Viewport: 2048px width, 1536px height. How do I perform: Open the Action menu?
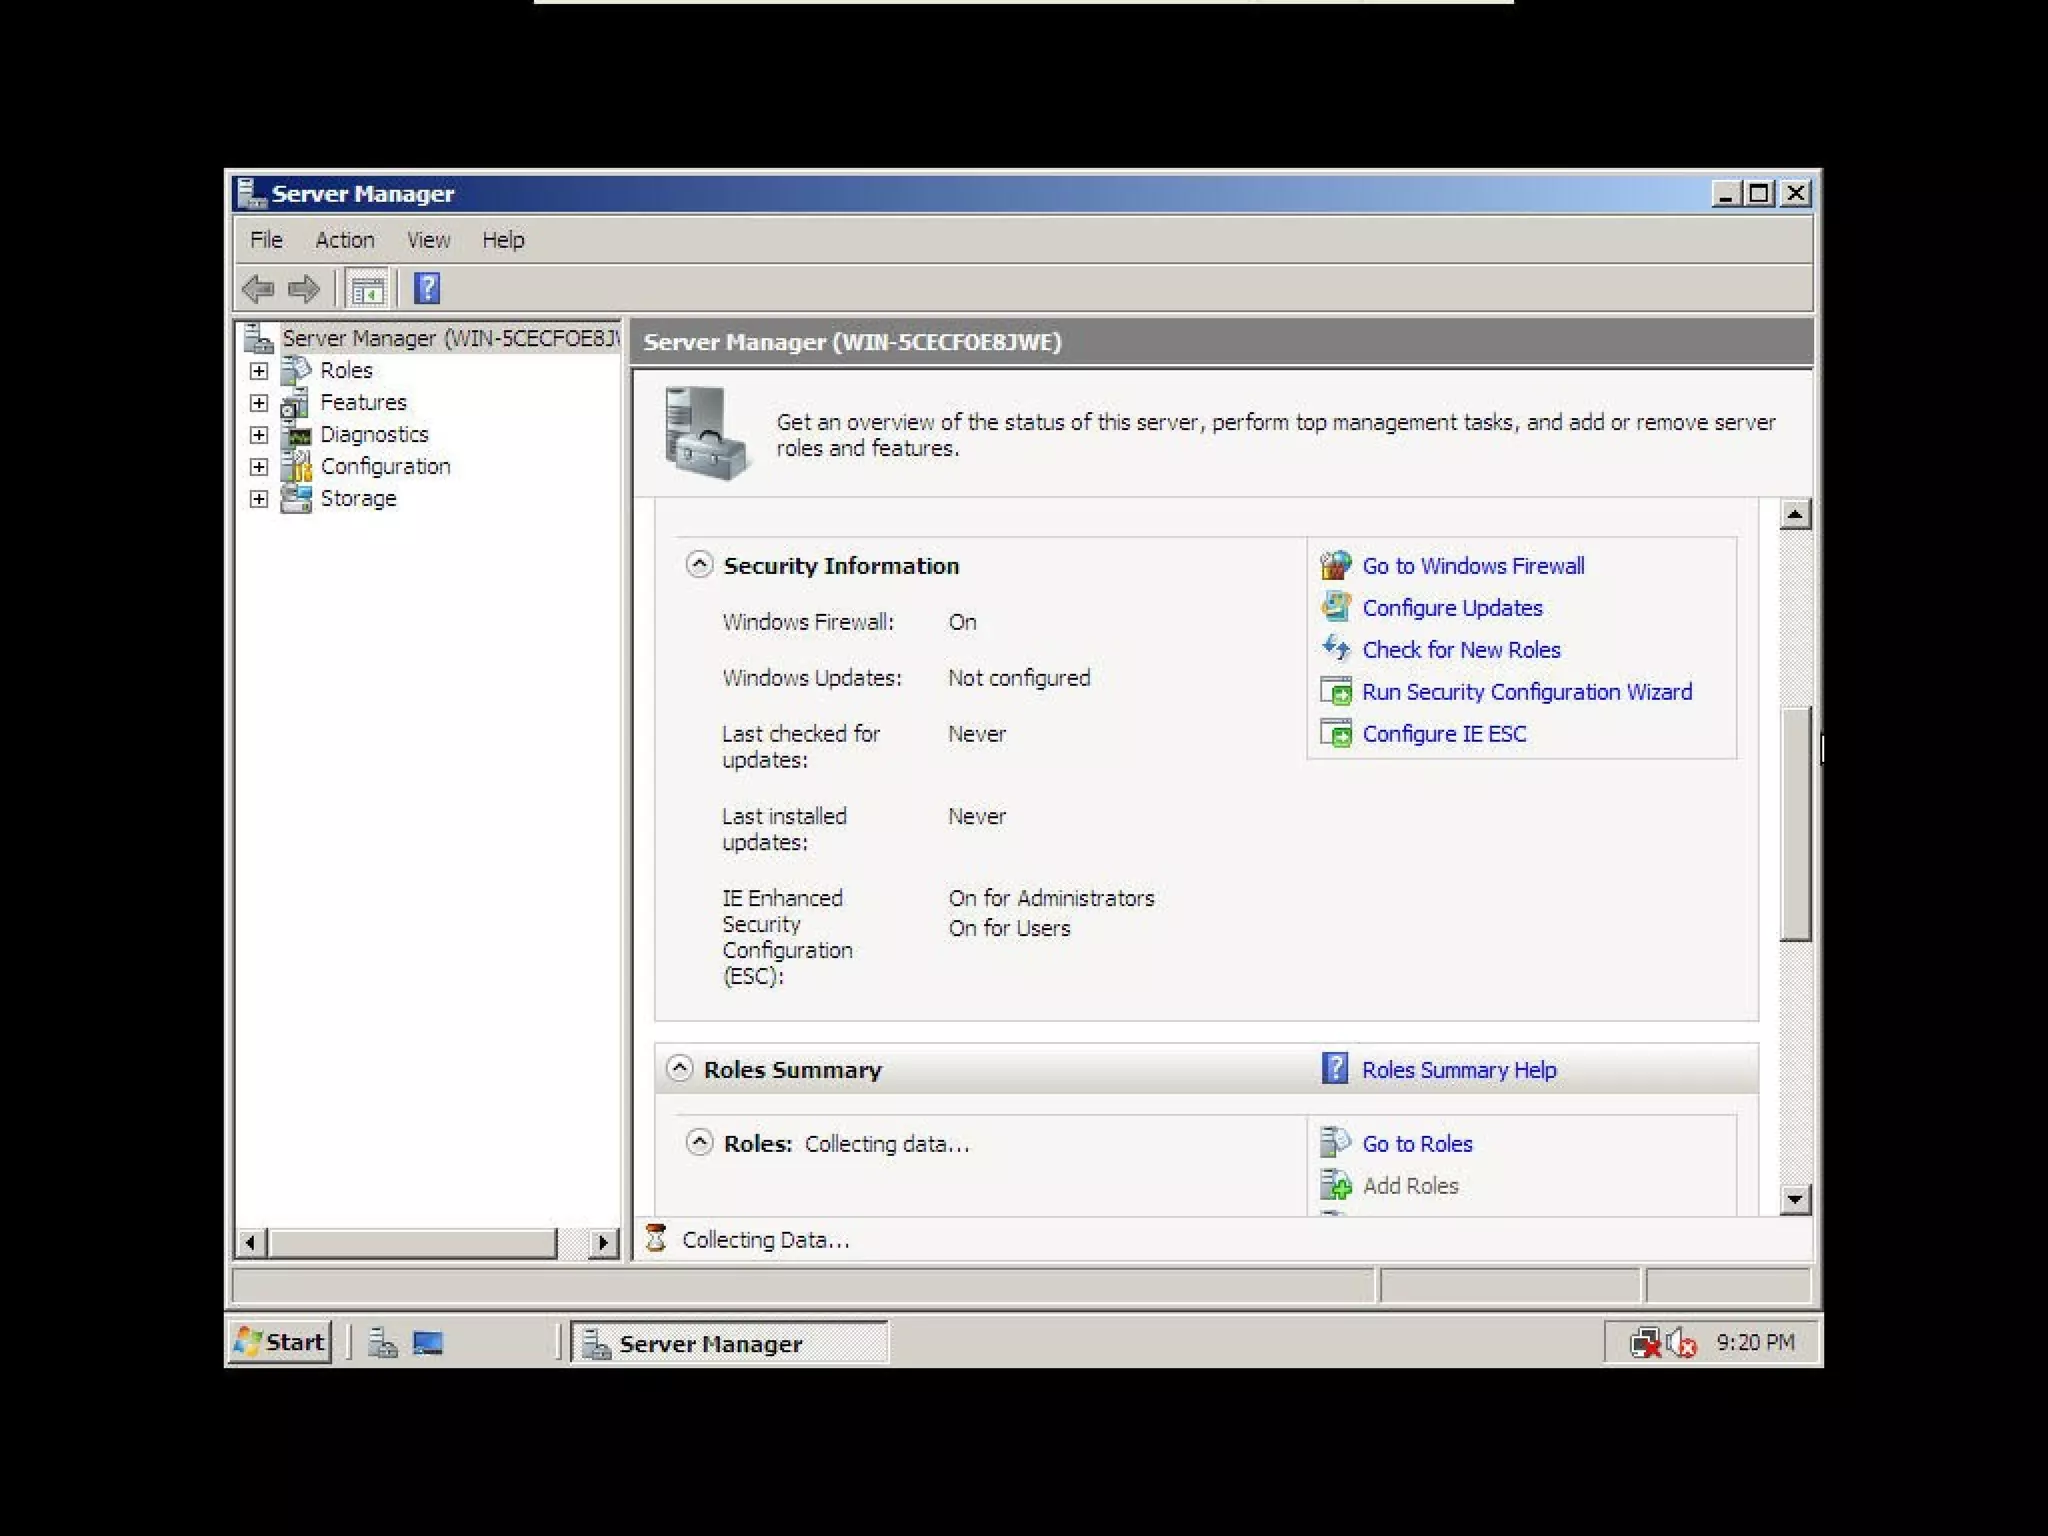[344, 240]
